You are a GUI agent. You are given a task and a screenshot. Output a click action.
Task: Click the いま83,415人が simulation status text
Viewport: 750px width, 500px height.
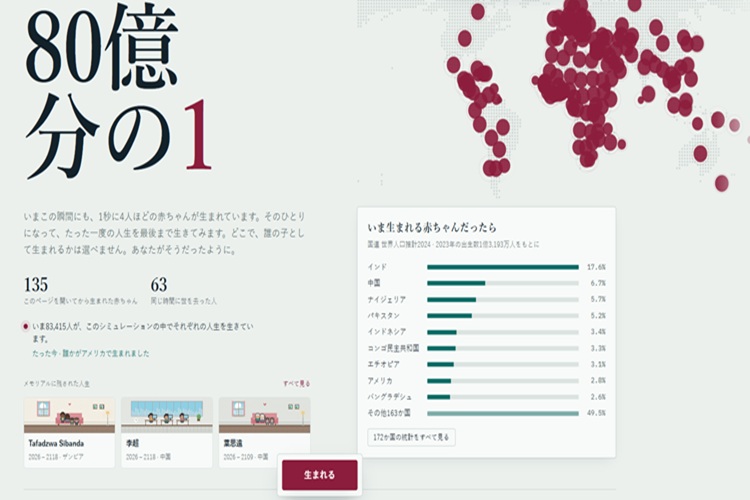pos(143,332)
